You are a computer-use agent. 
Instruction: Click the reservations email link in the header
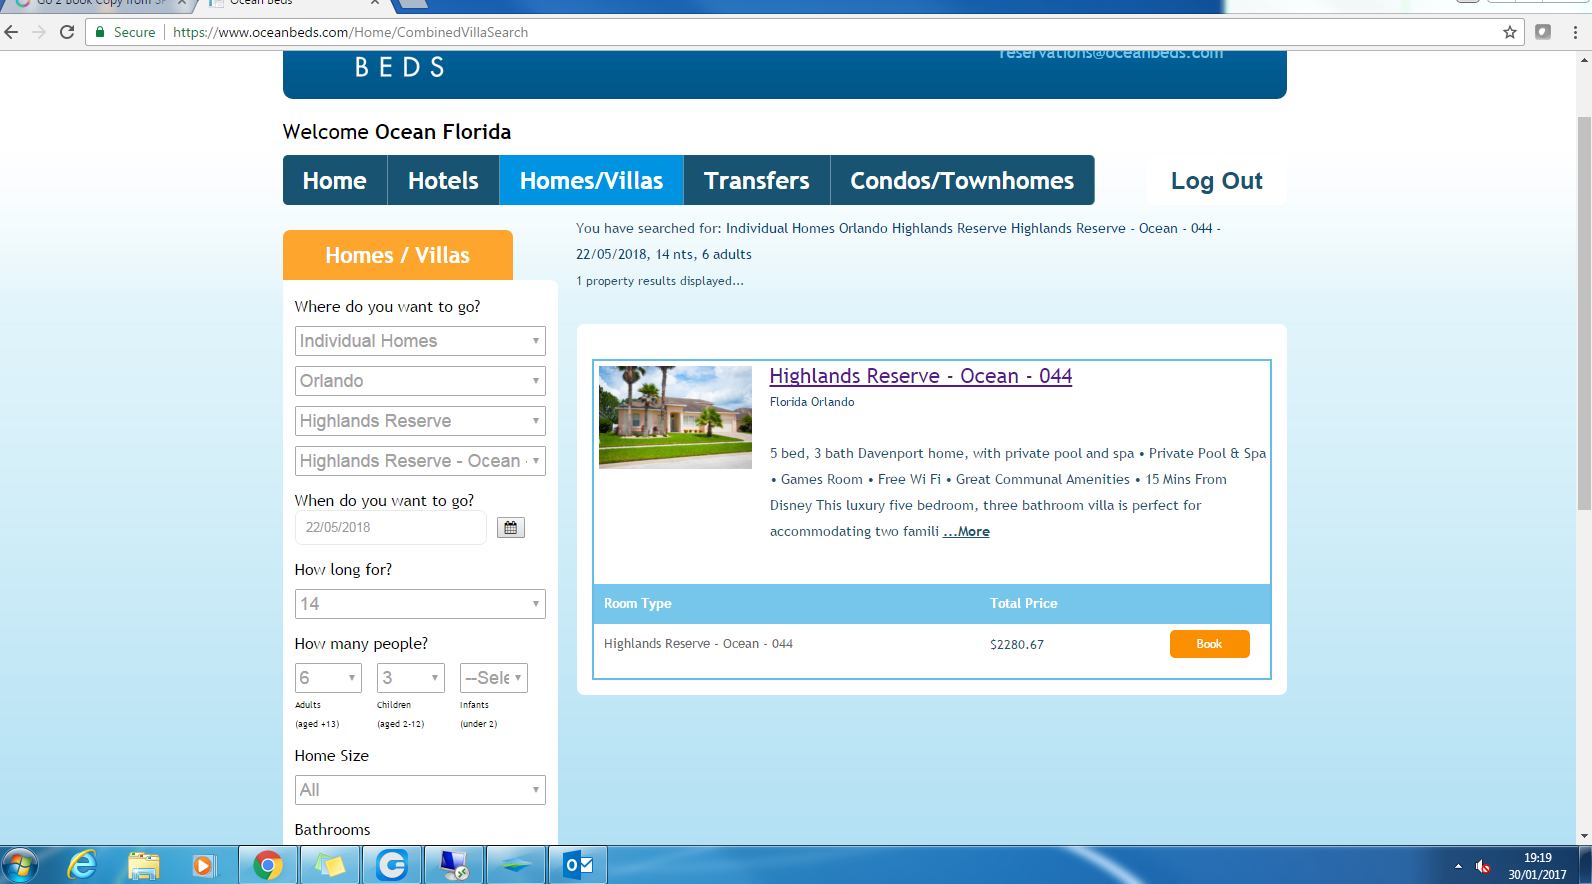pyautogui.click(x=1110, y=53)
